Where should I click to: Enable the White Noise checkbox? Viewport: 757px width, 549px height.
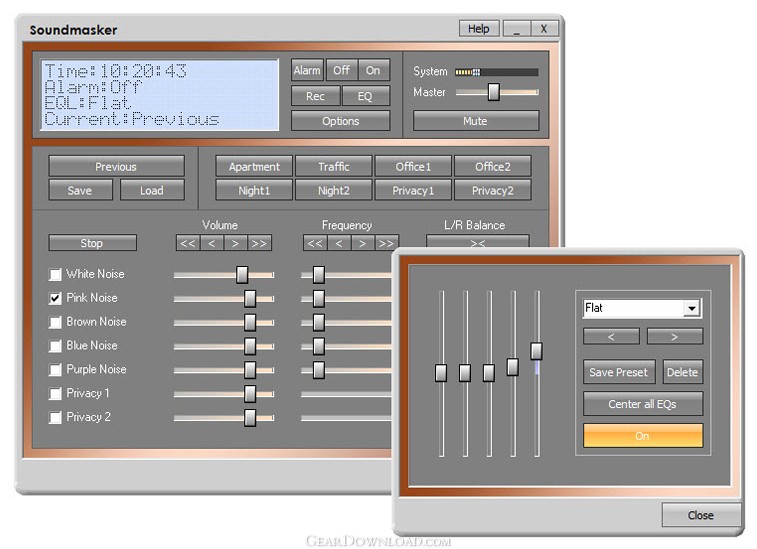point(56,275)
